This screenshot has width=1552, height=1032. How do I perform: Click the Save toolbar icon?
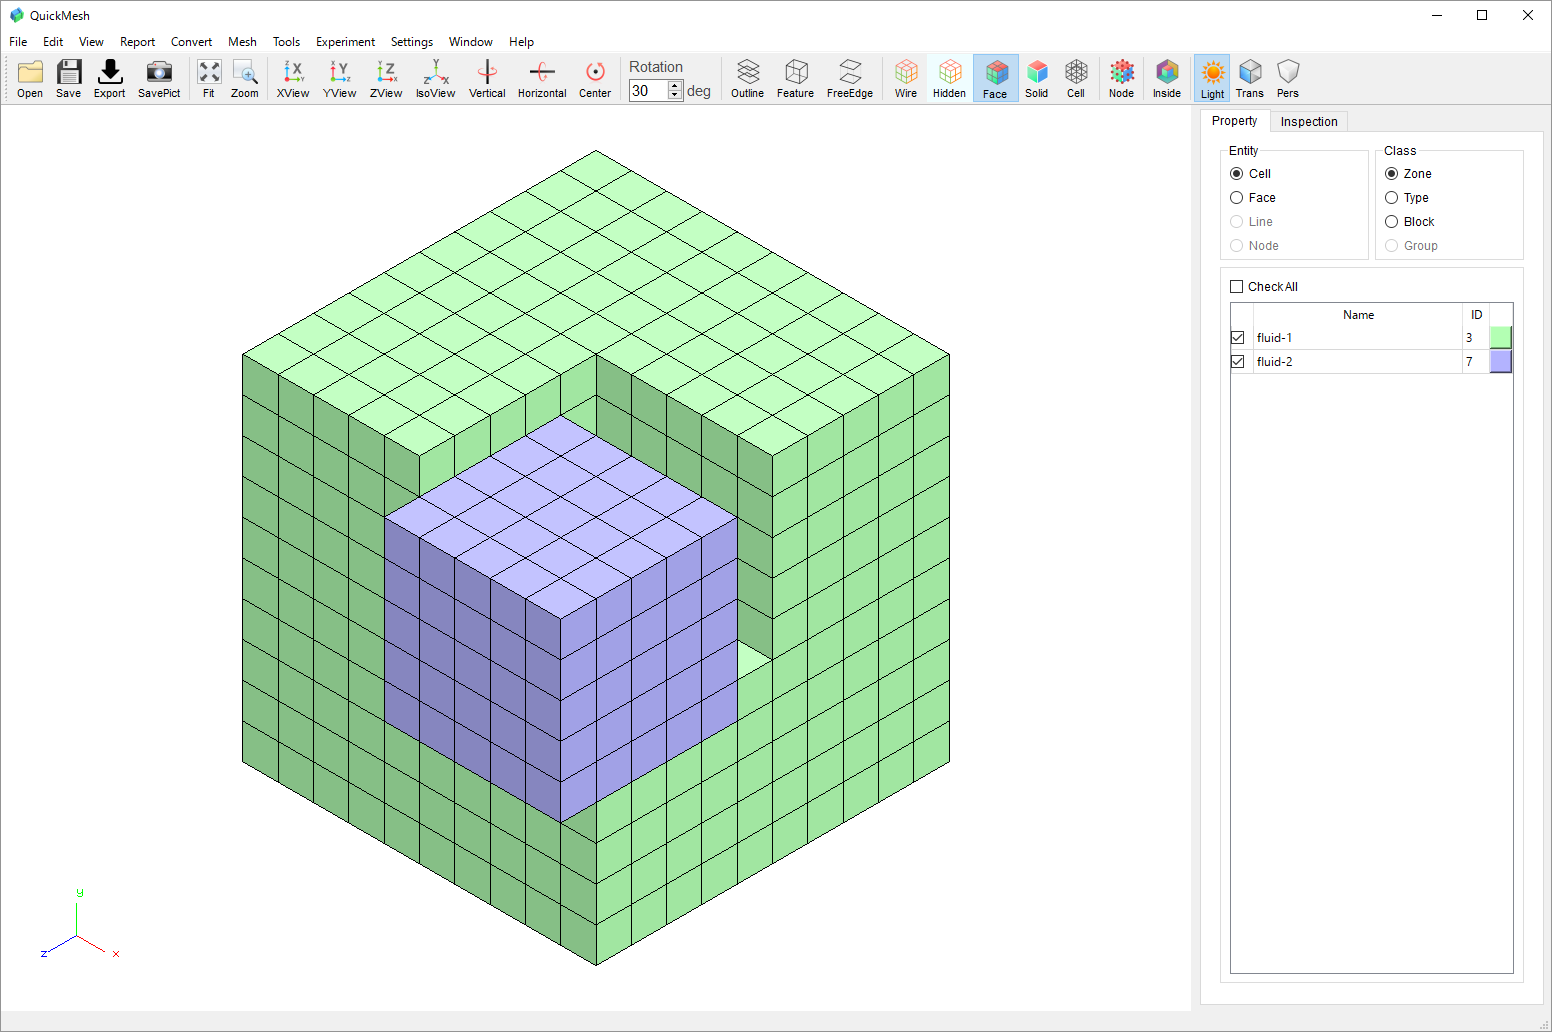click(69, 78)
